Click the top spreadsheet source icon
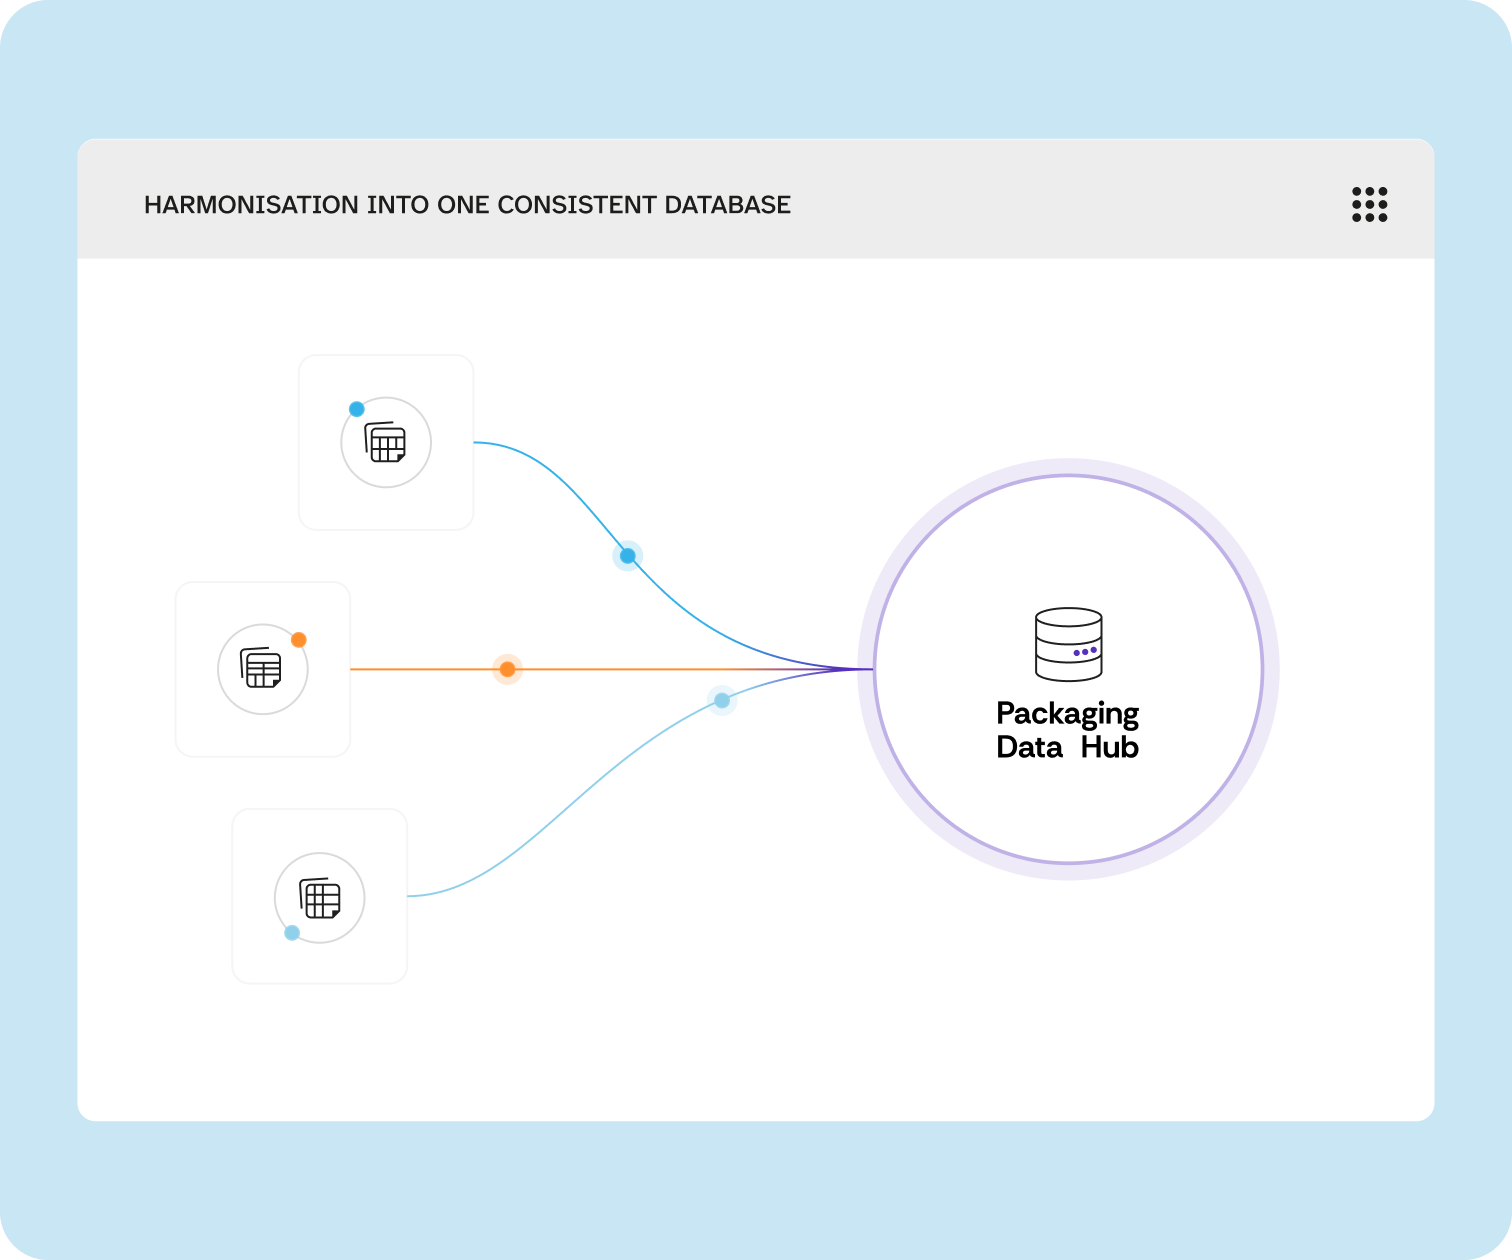 (386, 443)
